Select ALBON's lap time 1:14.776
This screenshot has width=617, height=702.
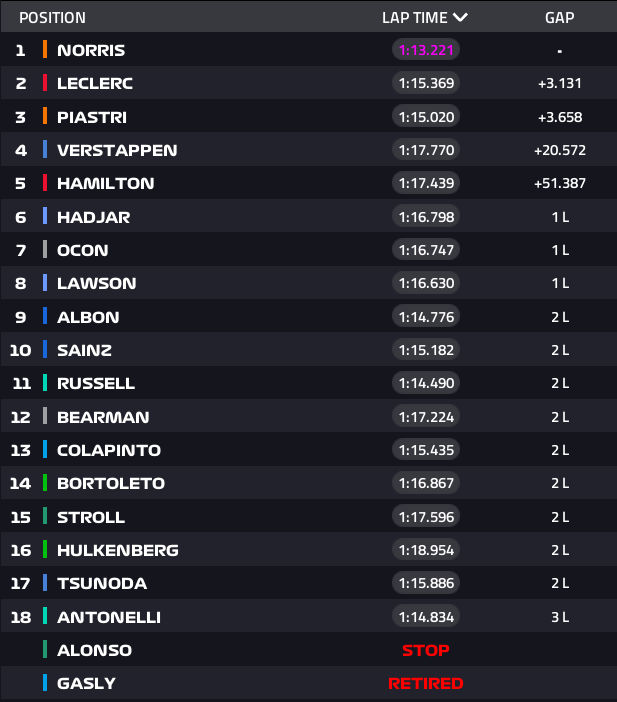pos(426,317)
